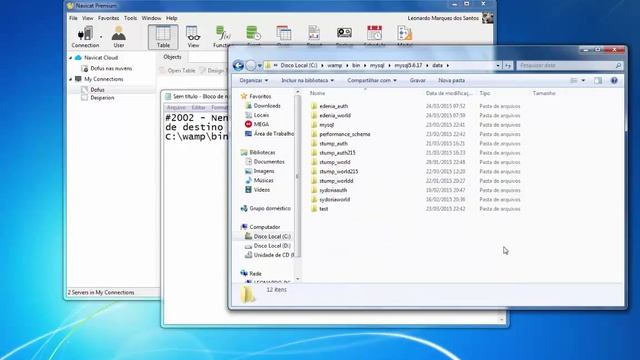Open the address bar history dropdown
Screen dimensions: 640x360
[x=498, y=65]
